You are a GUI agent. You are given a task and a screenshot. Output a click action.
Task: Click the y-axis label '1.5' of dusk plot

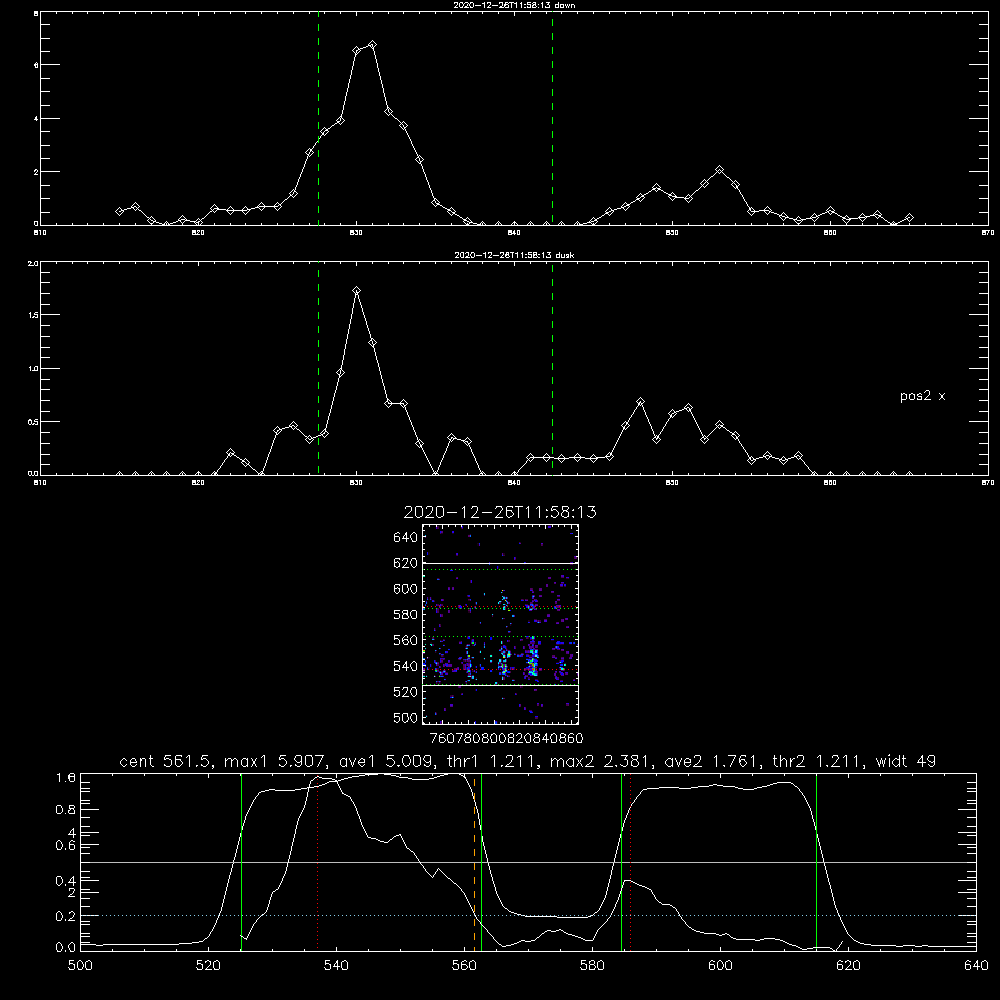point(34,315)
